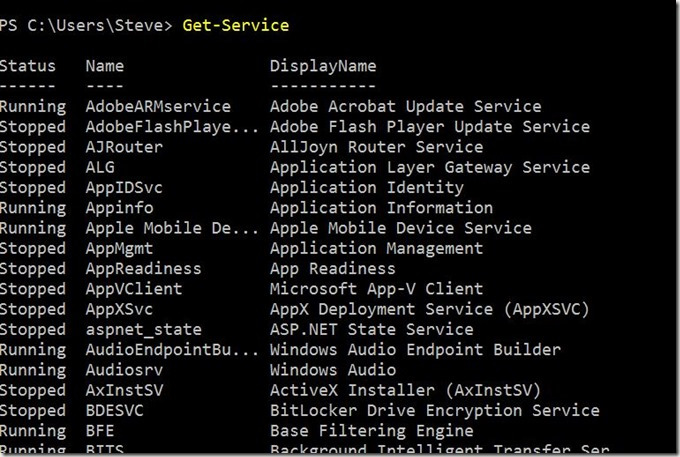
Task: Click the Name column header
Action: (105, 66)
